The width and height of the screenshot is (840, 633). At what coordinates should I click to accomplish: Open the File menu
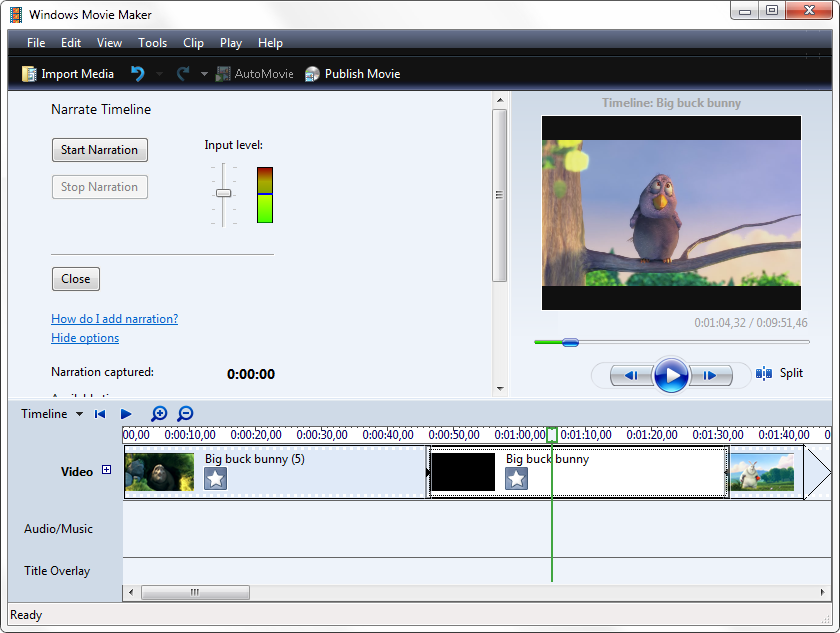[x=36, y=43]
